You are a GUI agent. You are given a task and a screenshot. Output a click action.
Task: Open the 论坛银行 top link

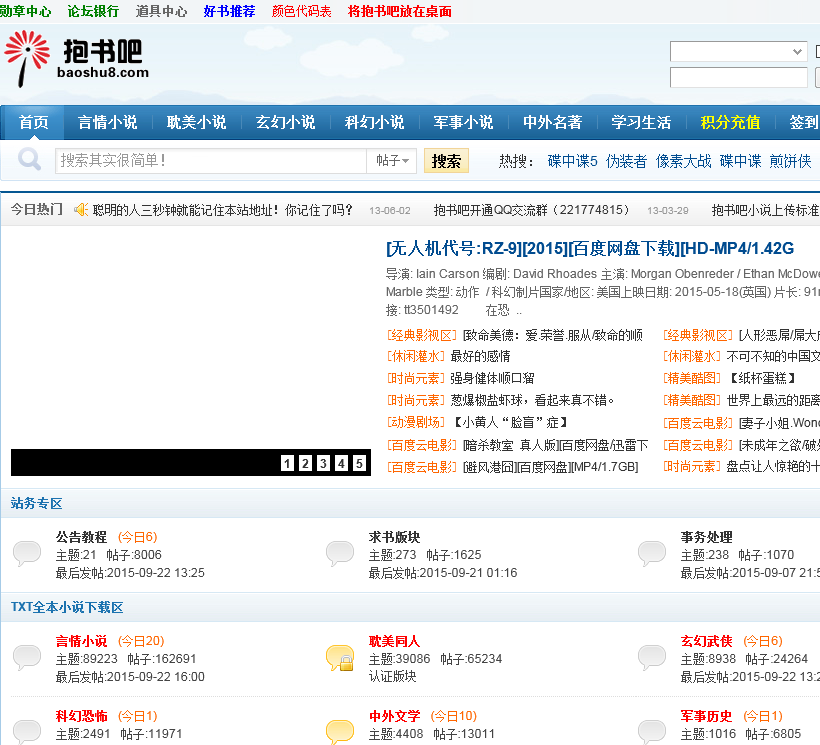coord(93,11)
